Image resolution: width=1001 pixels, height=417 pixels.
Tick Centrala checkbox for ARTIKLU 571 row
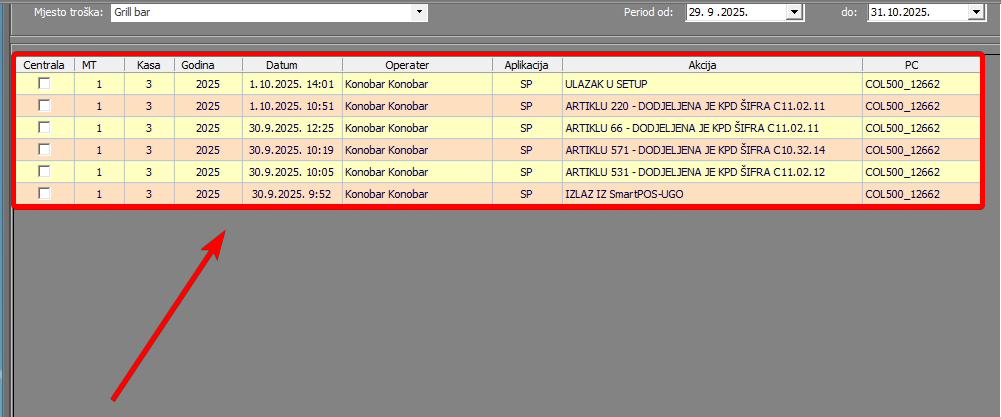[x=44, y=149]
